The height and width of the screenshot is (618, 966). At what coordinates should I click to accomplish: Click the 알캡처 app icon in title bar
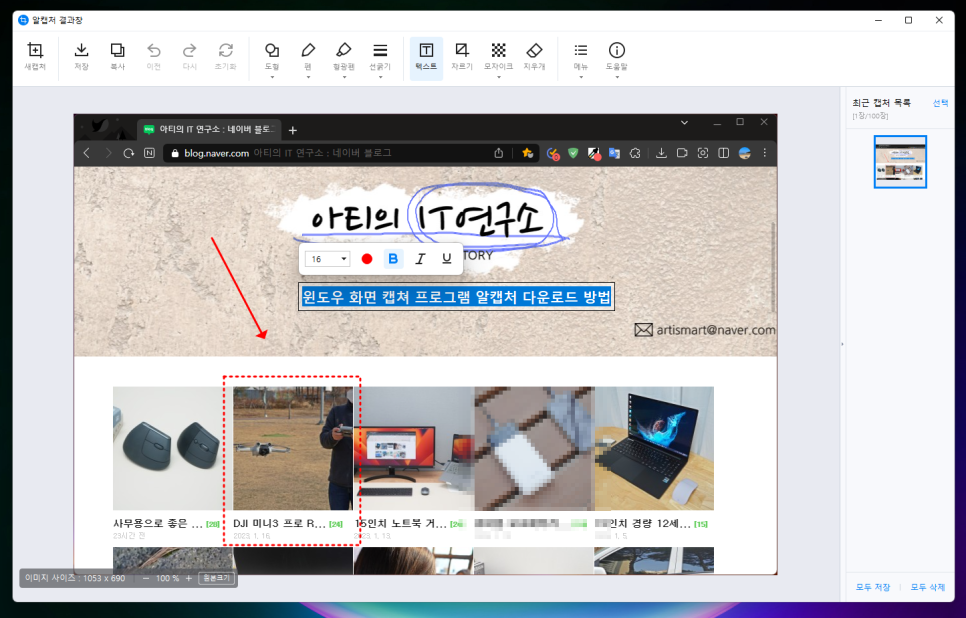23,20
